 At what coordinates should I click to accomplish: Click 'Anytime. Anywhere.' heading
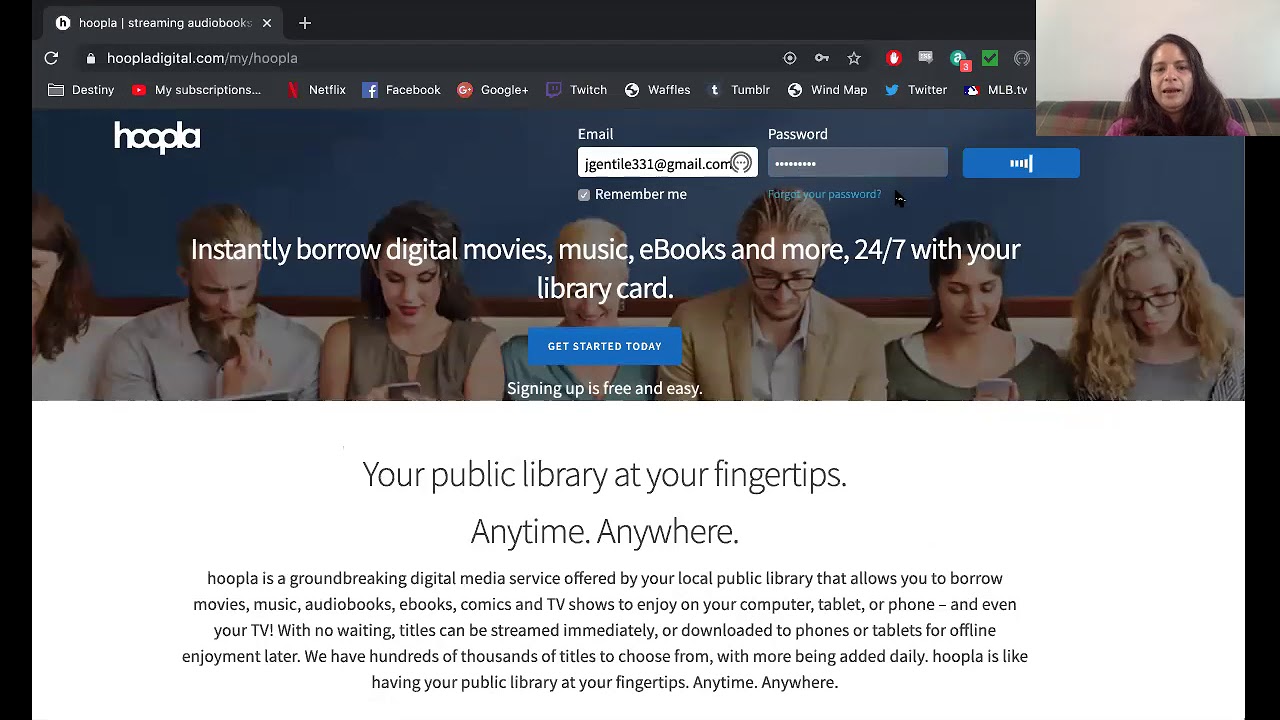605,531
